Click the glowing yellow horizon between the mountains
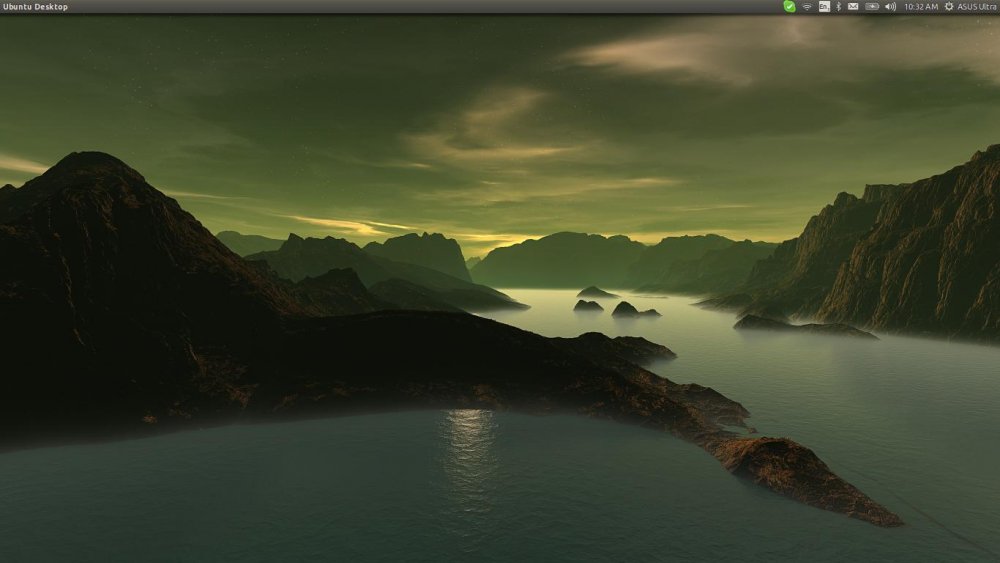Viewport: 1000px width, 563px height. point(490,240)
